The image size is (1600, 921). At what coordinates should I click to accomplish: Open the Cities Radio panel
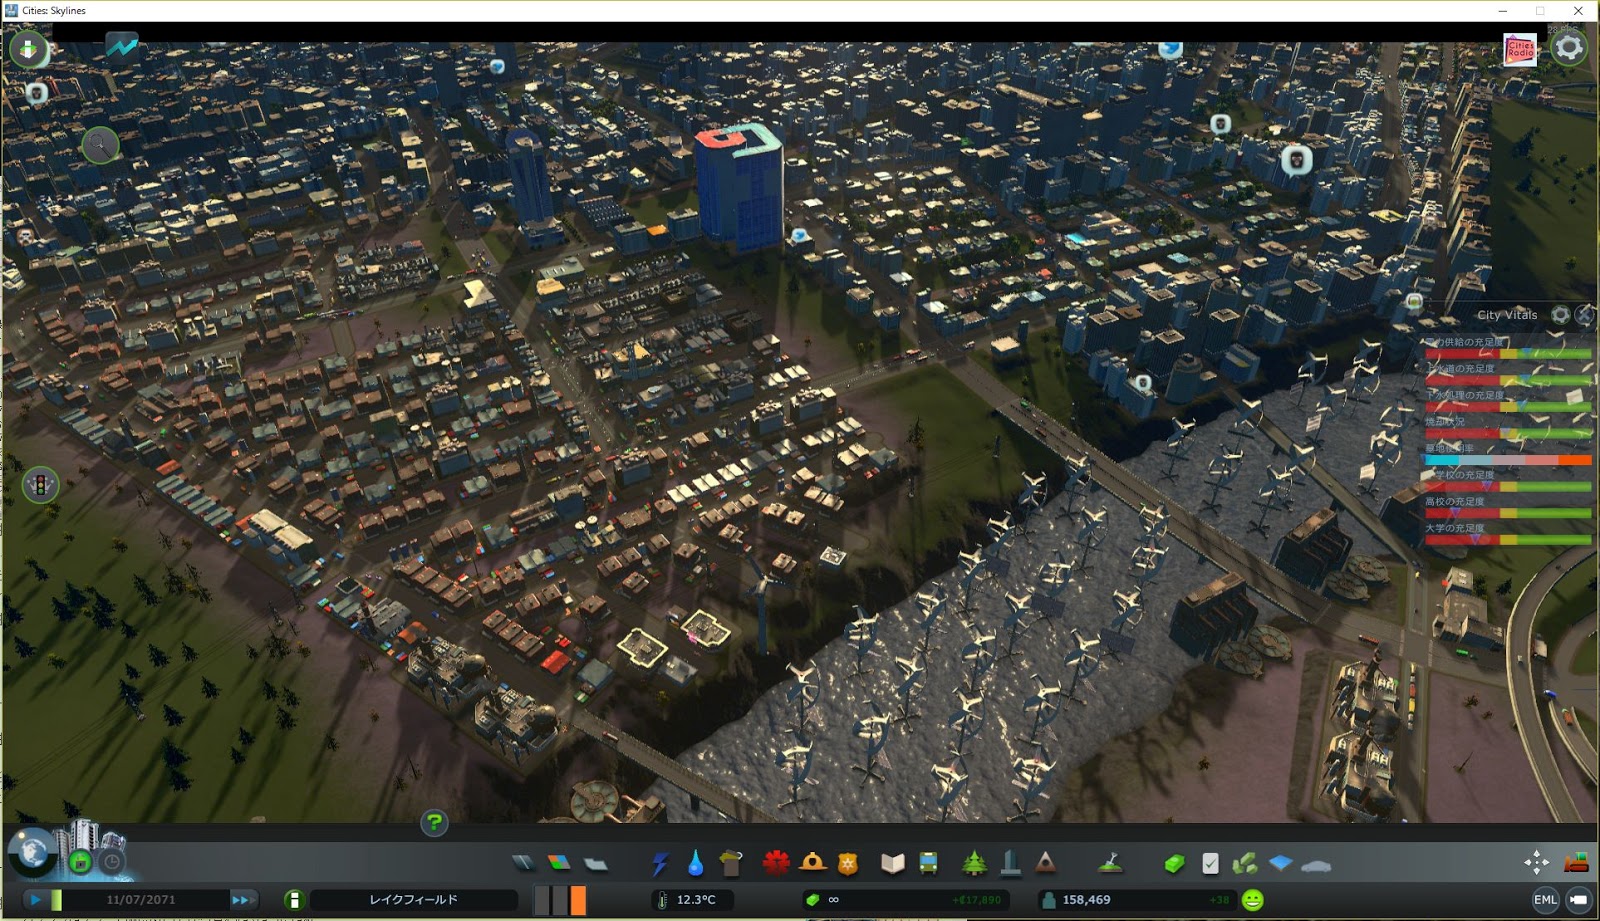click(x=1520, y=50)
